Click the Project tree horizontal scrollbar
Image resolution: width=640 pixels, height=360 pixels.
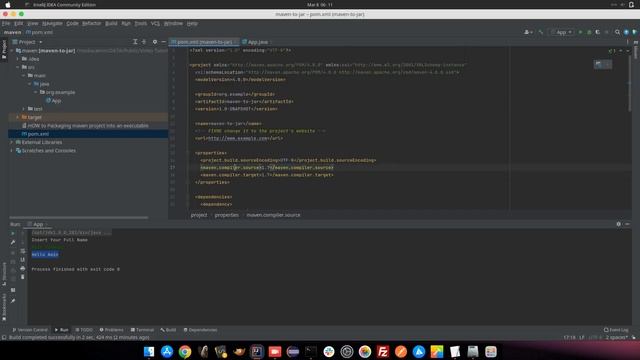click(78, 217)
